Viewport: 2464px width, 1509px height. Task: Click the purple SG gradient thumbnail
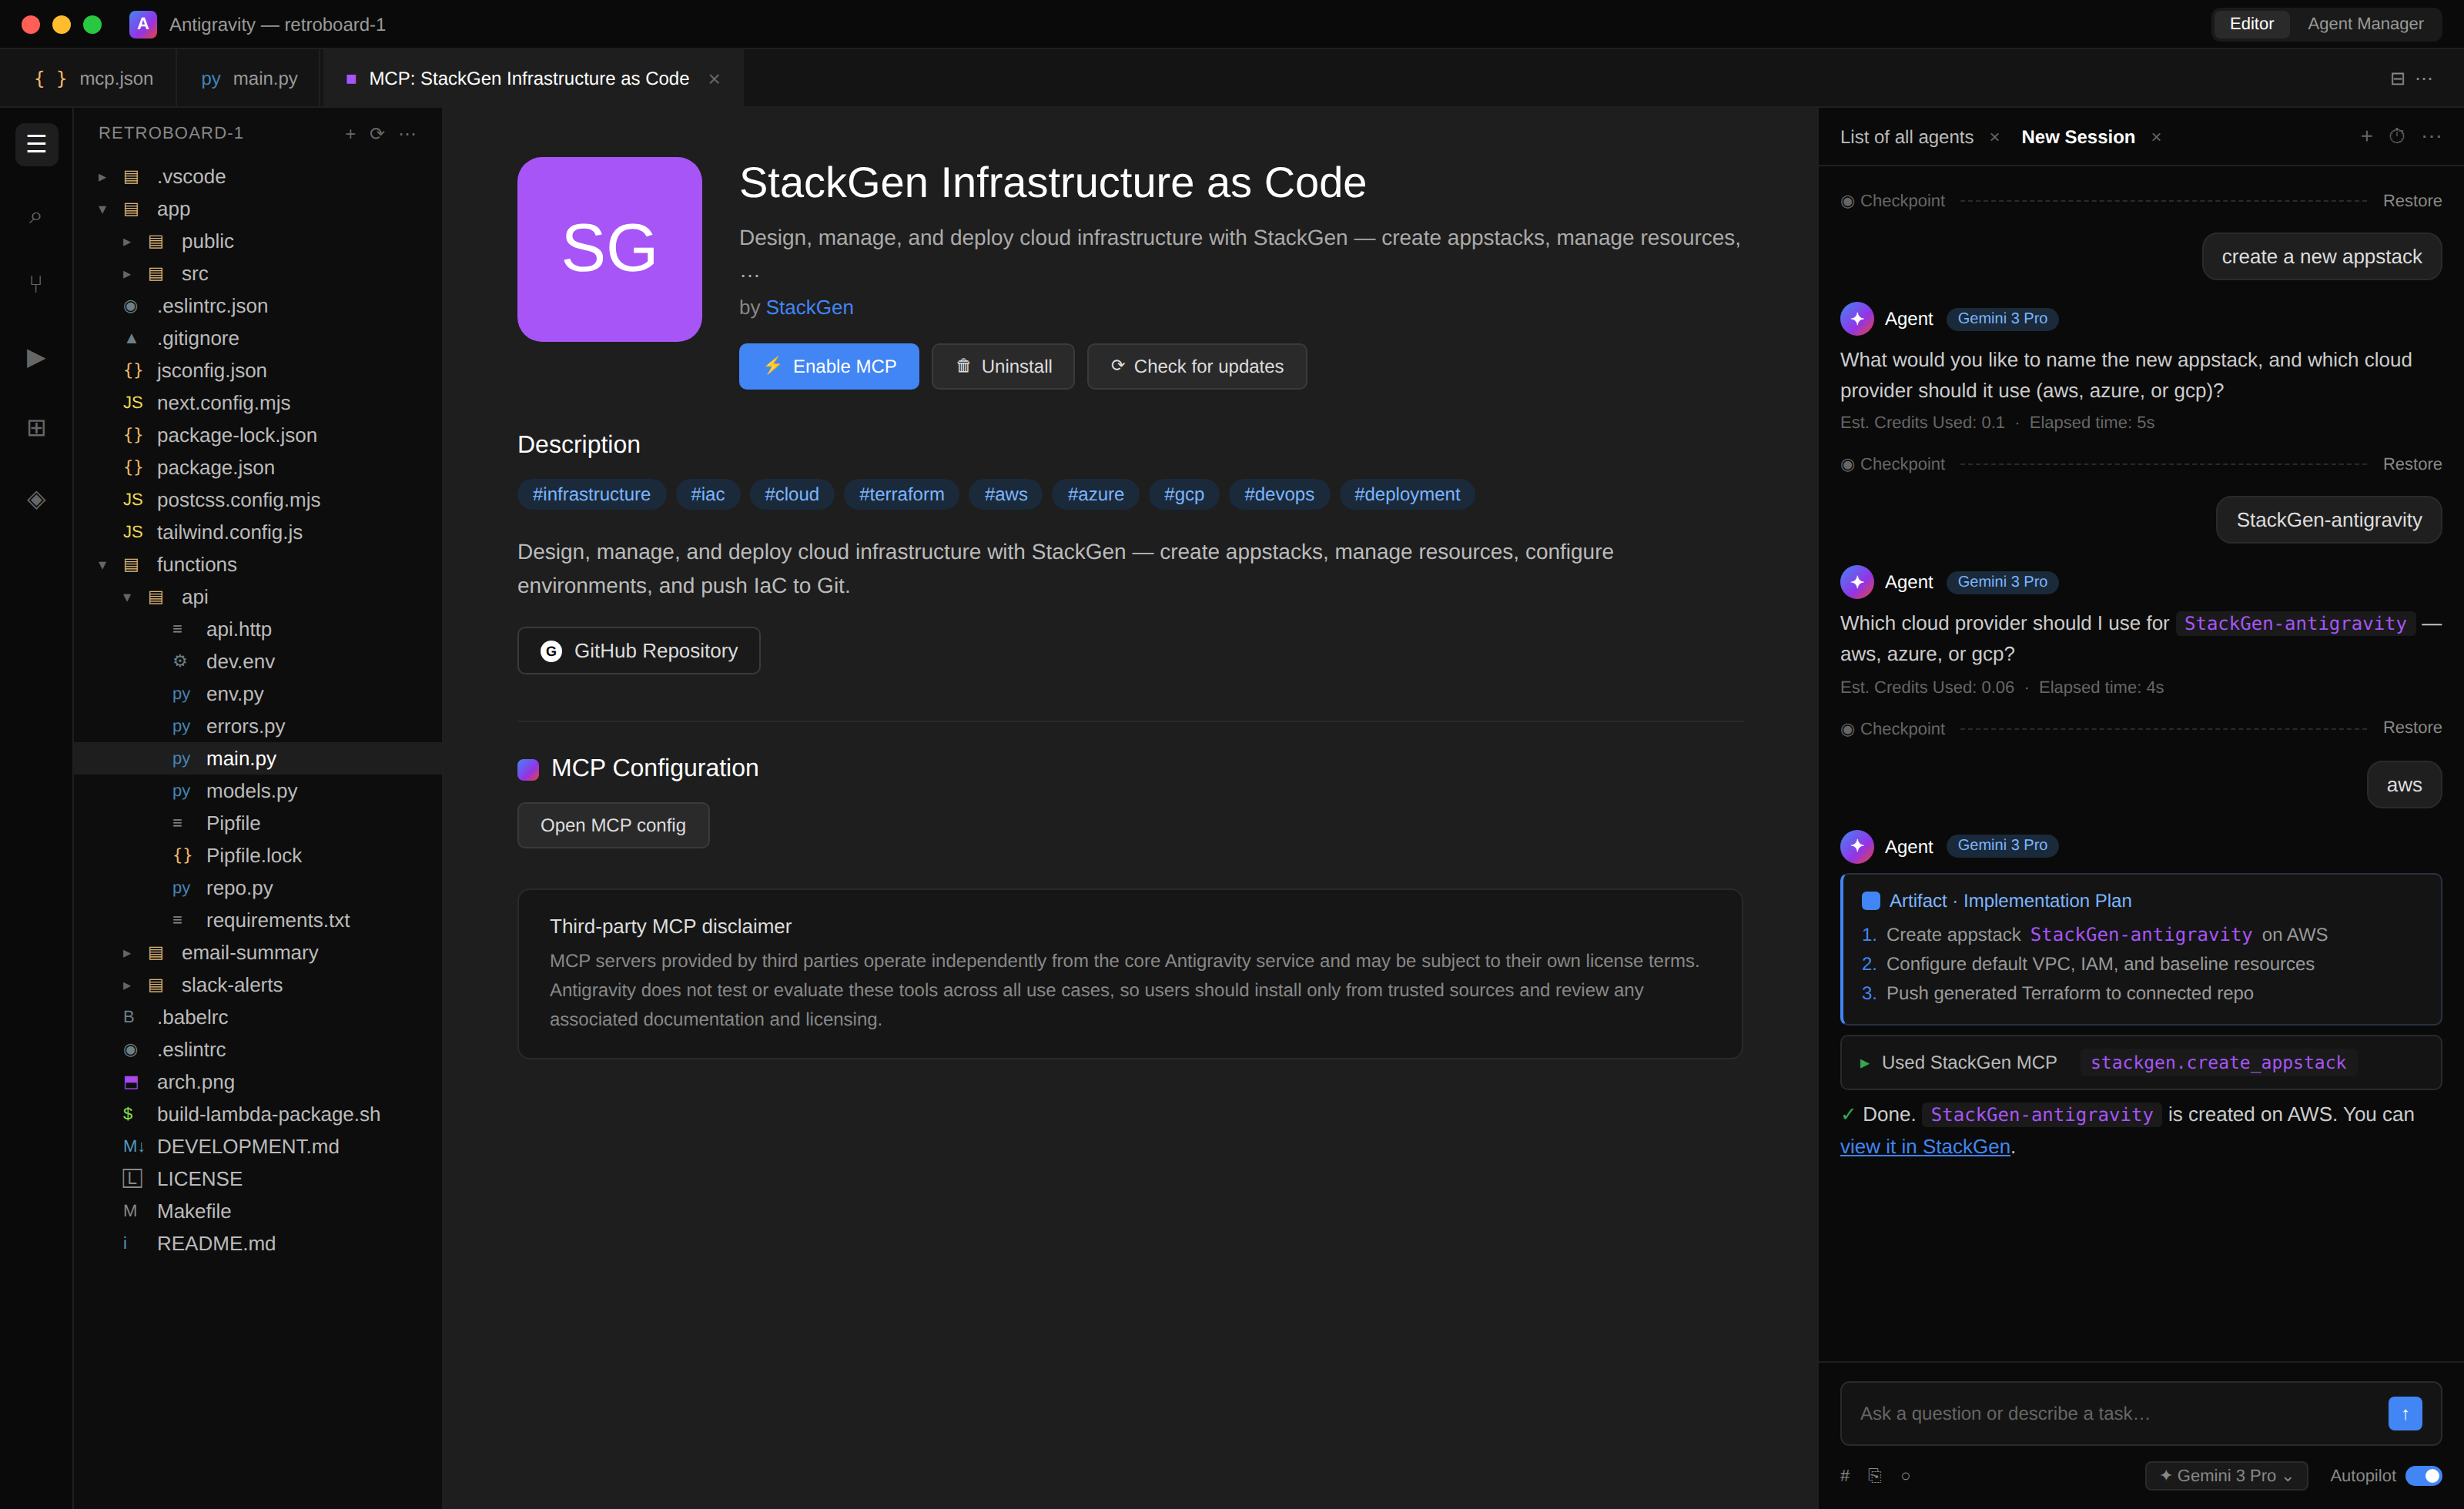point(609,249)
